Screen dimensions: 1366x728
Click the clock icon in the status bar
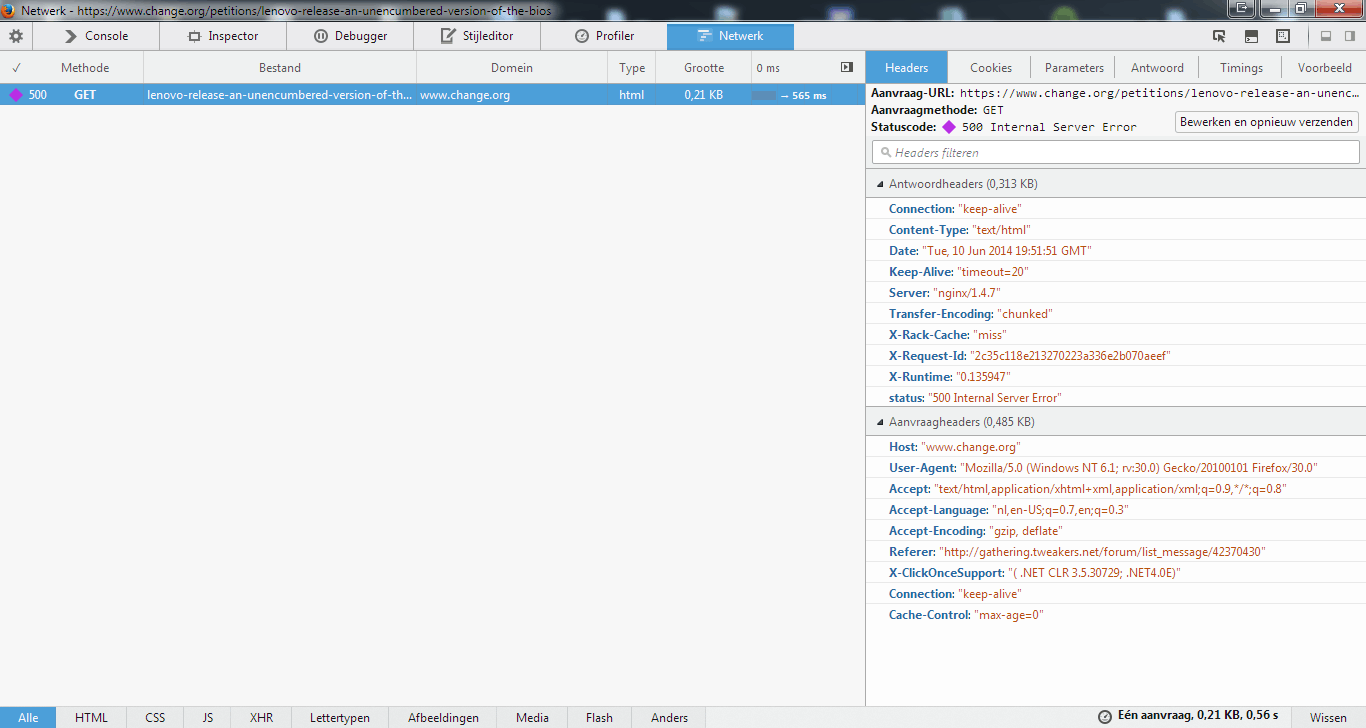[1104, 717]
